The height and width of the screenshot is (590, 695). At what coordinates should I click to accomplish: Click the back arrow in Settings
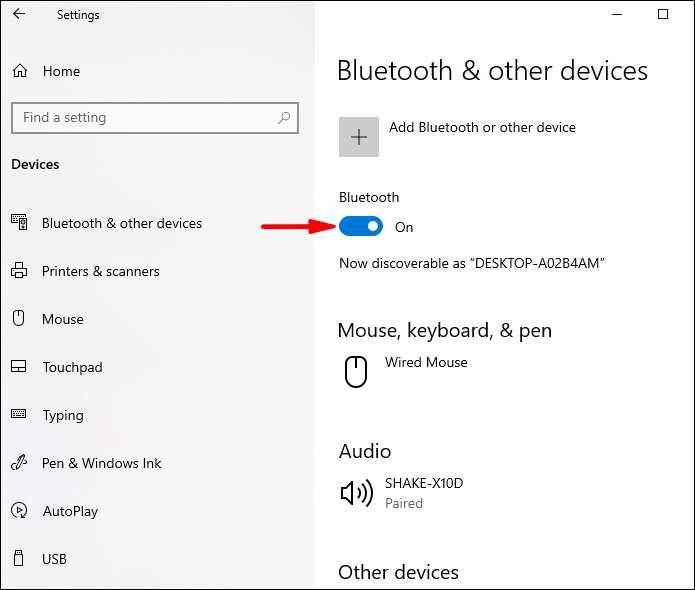click(19, 15)
